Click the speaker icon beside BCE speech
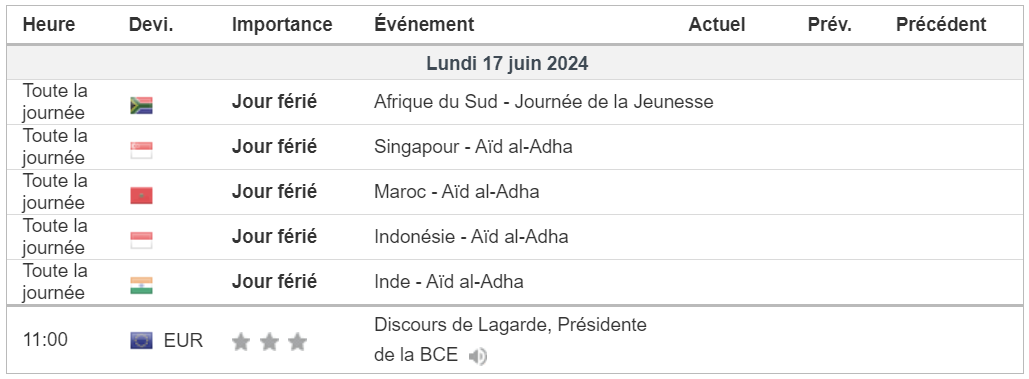This screenshot has height=379, width=1029. pyautogui.click(x=478, y=356)
